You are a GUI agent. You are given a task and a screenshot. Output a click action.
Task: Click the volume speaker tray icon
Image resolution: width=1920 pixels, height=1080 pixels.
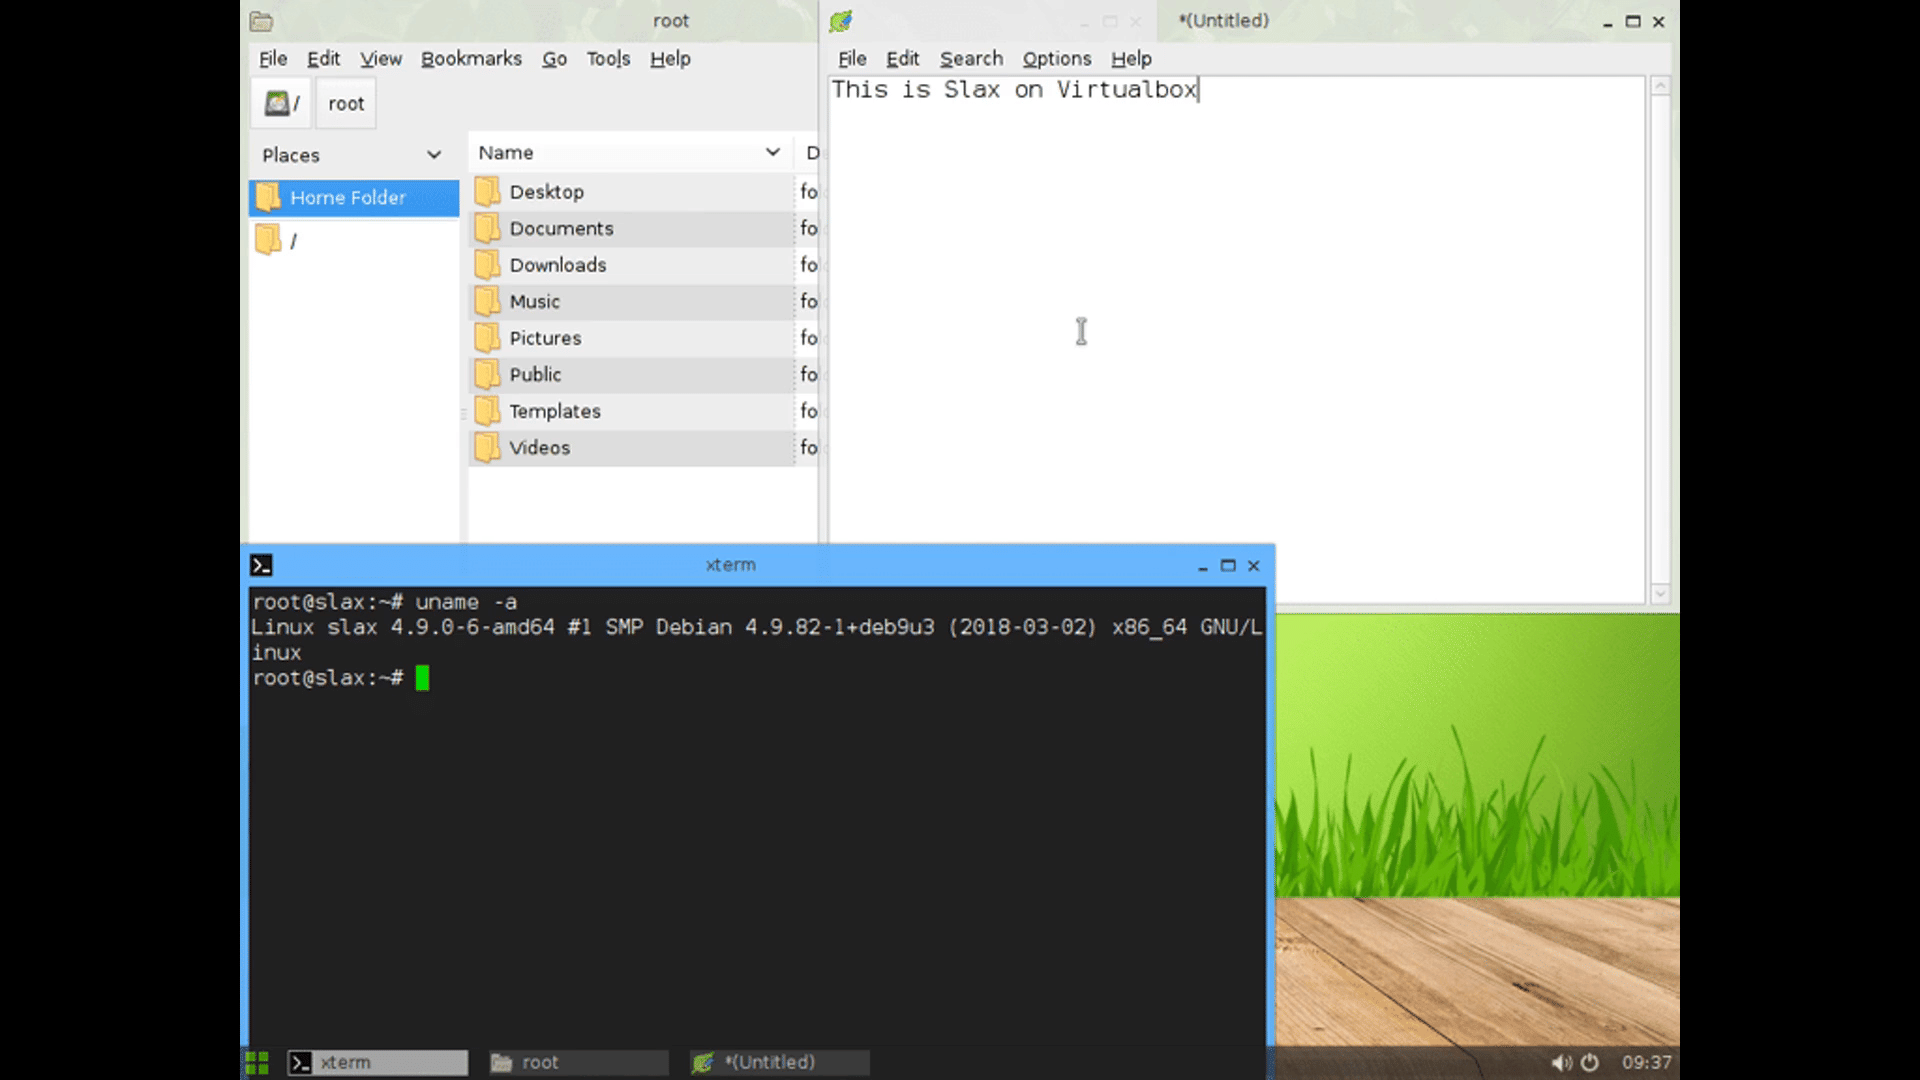[1560, 1062]
